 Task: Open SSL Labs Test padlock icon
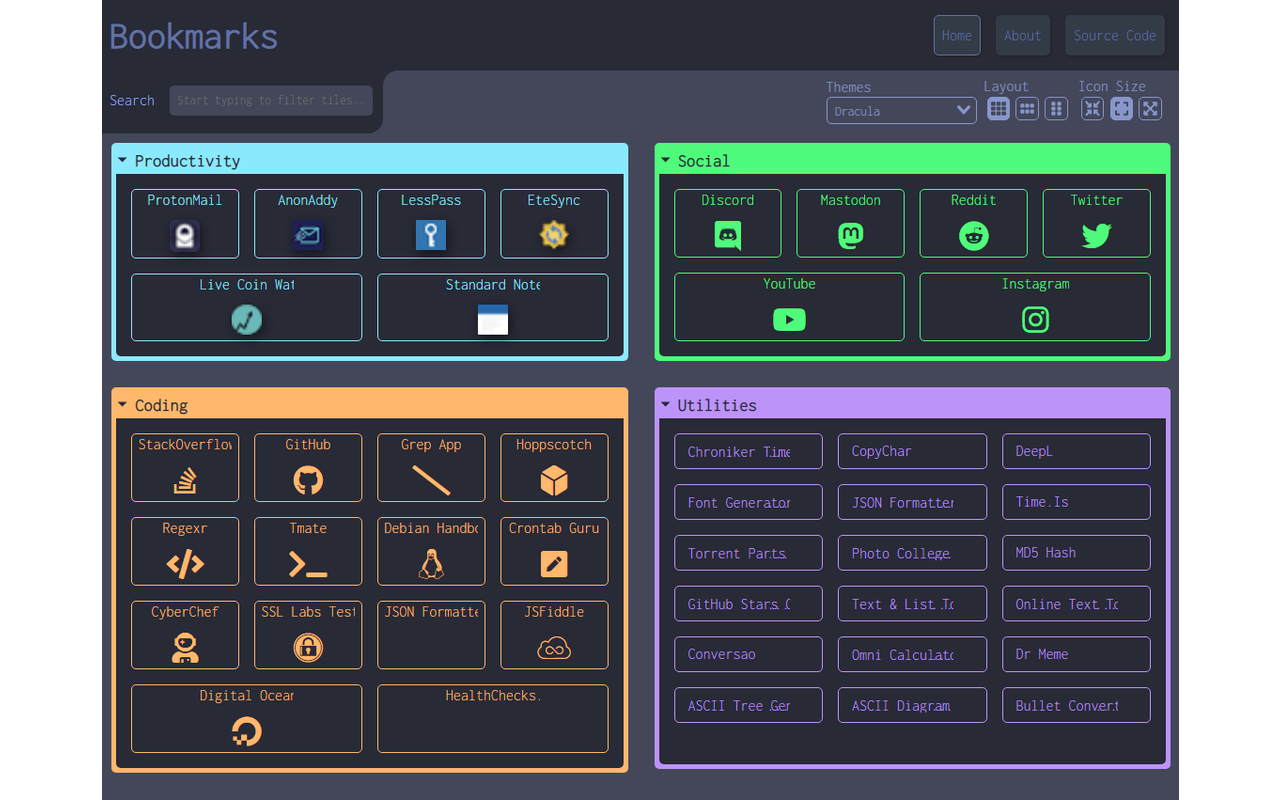click(x=308, y=648)
